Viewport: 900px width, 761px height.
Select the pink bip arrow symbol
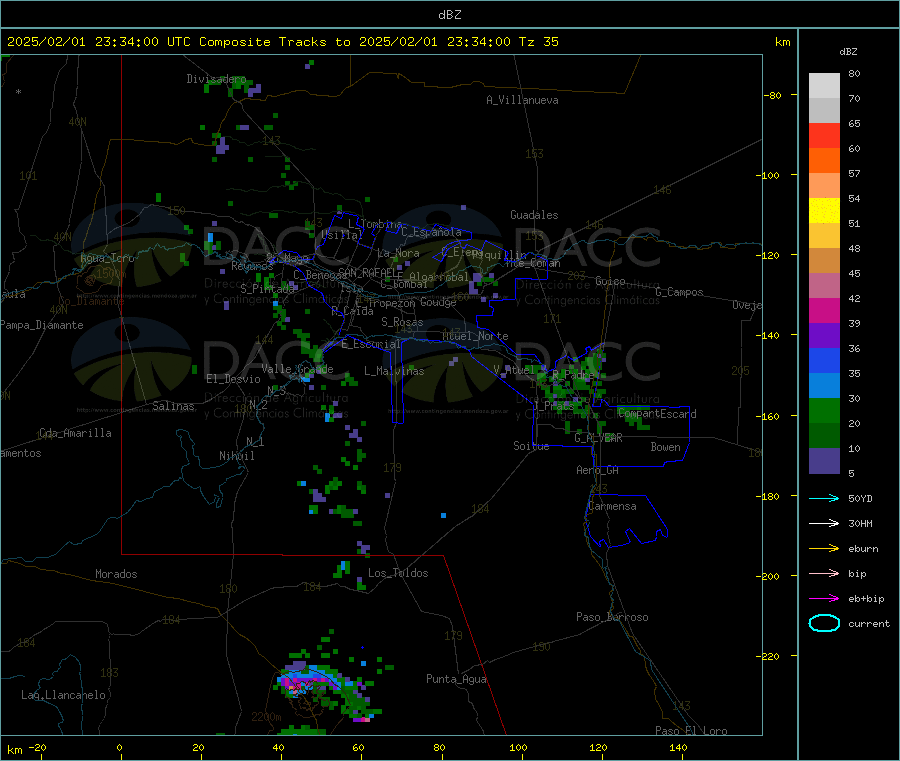tap(824, 573)
